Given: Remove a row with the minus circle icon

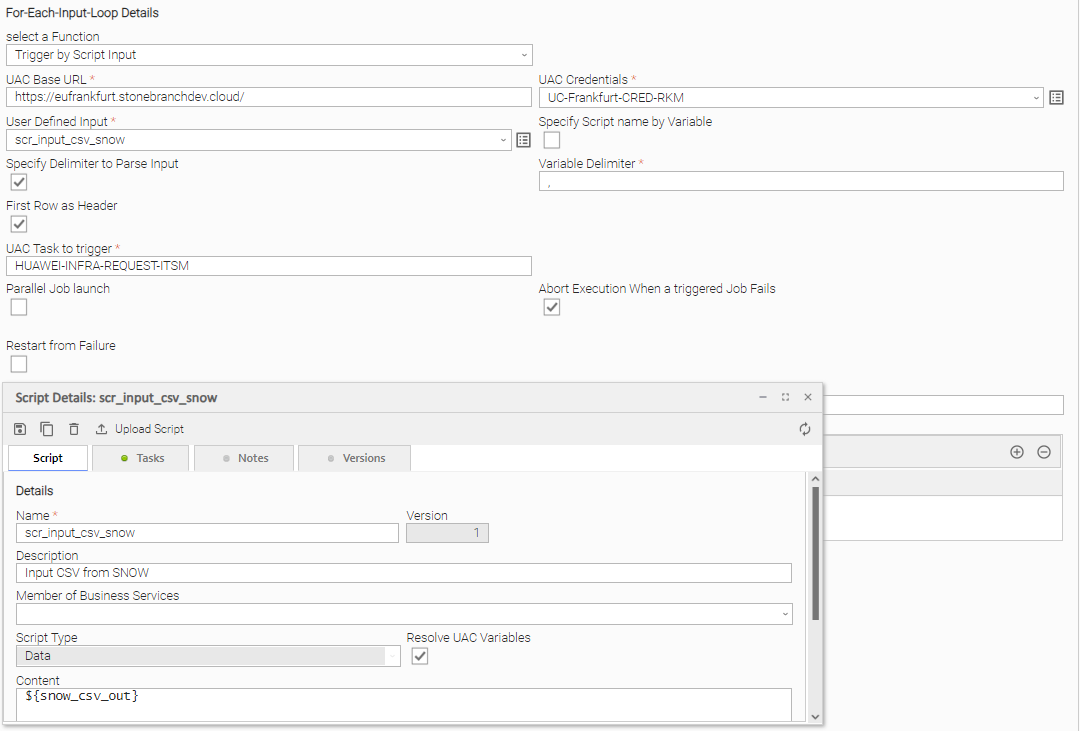Looking at the screenshot, I should click(x=1044, y=452).
